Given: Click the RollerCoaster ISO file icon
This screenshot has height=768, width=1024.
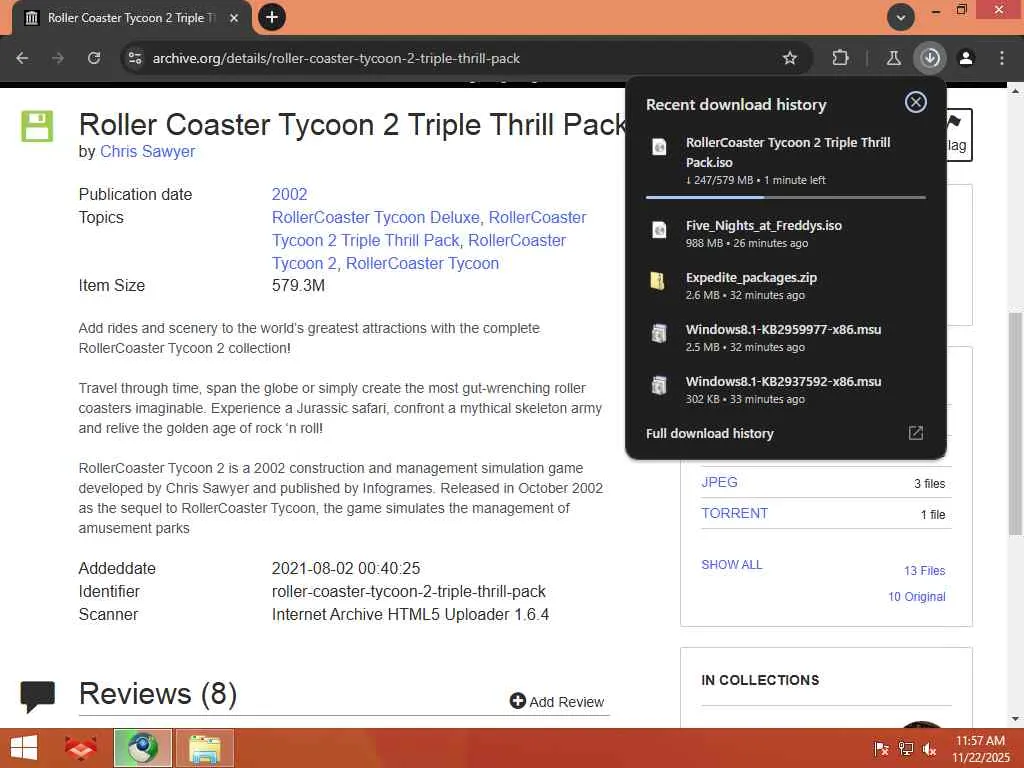Looking at the screenshot, I should click(660, 147).
